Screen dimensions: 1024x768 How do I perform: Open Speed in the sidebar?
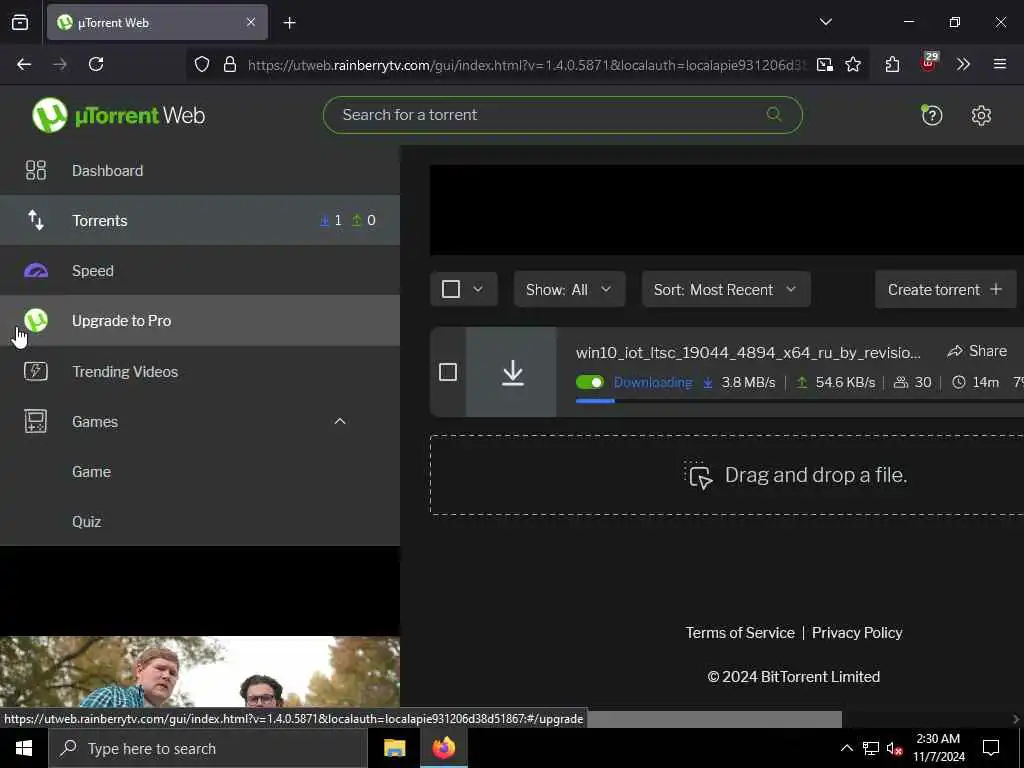pos(200,270)
